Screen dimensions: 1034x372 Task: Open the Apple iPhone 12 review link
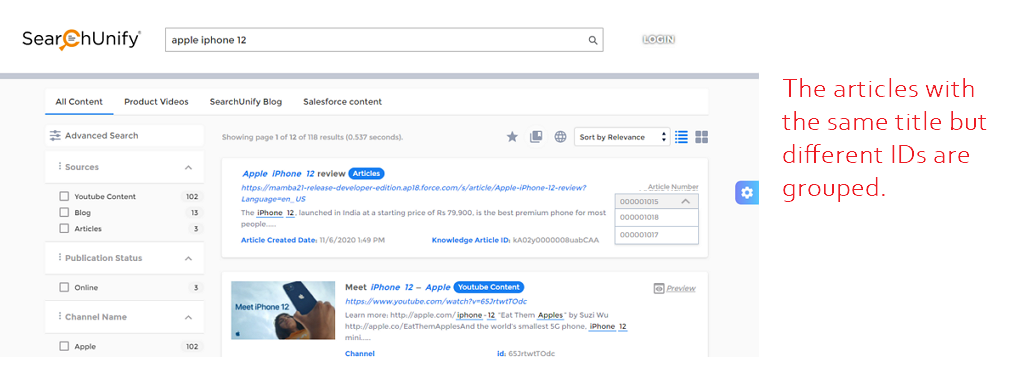point(293,173)
